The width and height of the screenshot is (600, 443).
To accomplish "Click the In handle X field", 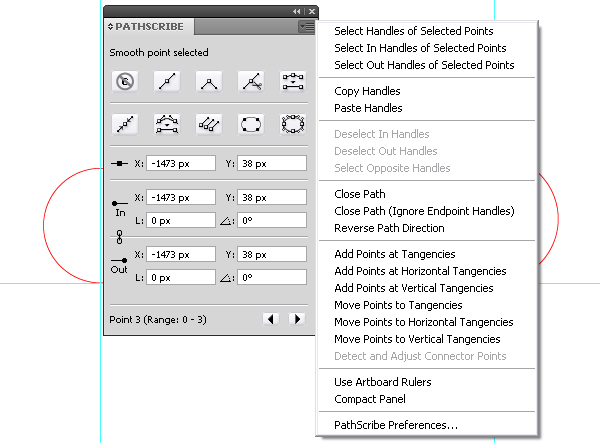I will tap(181, 197).
